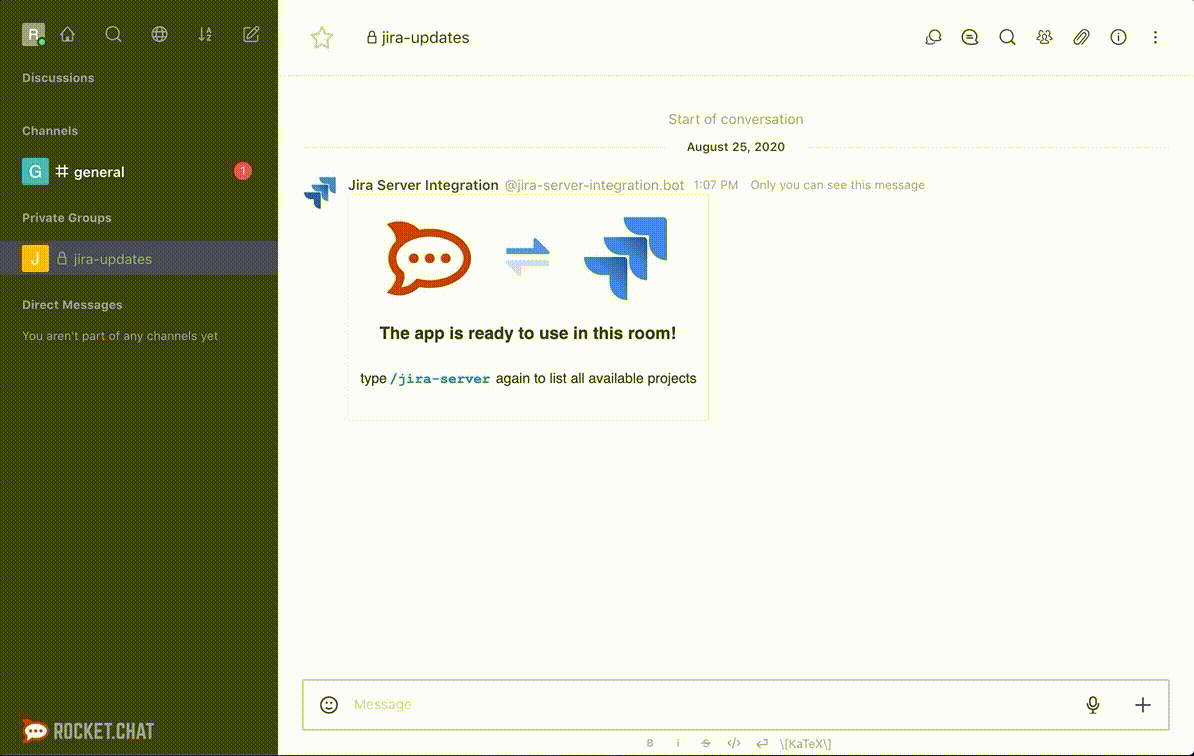Screen dimensions: 1194x756
Task: Toggle bold formatting in message composer
Action: coord(649,743)
